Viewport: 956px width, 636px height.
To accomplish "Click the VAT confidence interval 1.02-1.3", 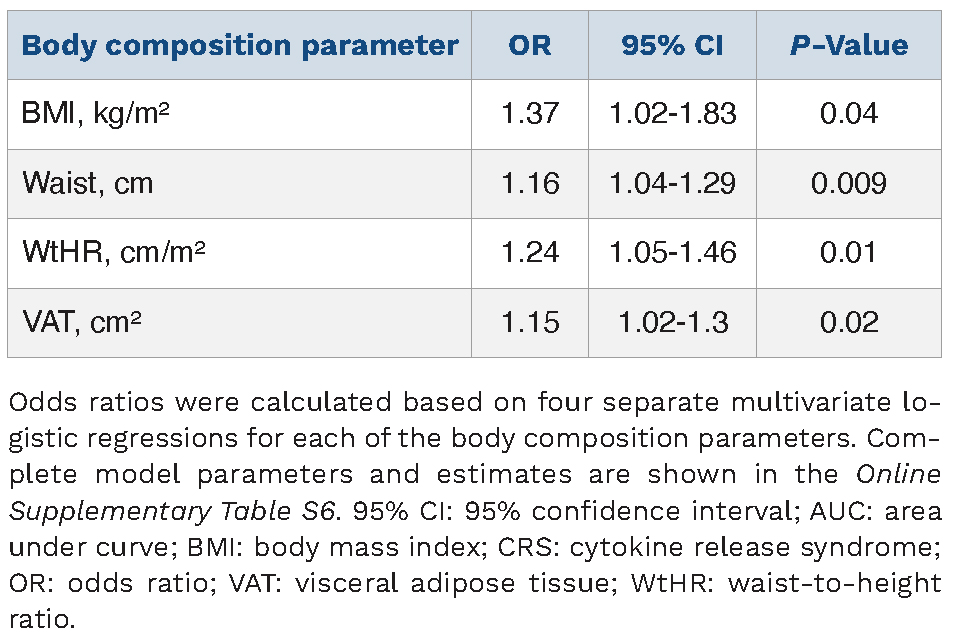I will tap(673, 323).
